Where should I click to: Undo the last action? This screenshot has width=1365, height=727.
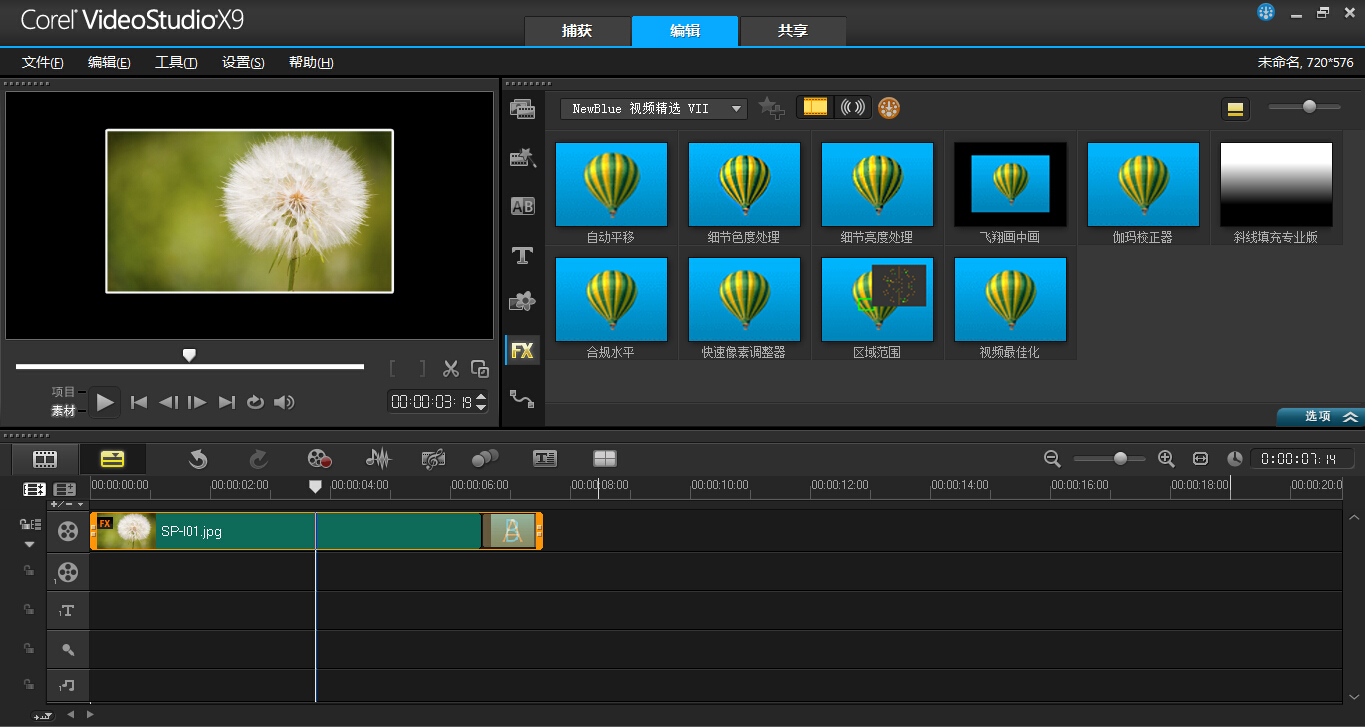(198, 459)
